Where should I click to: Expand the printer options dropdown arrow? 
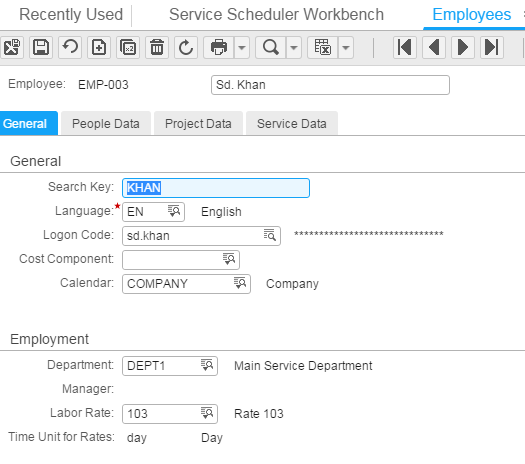pyautogui.click(x=242, y=47)
